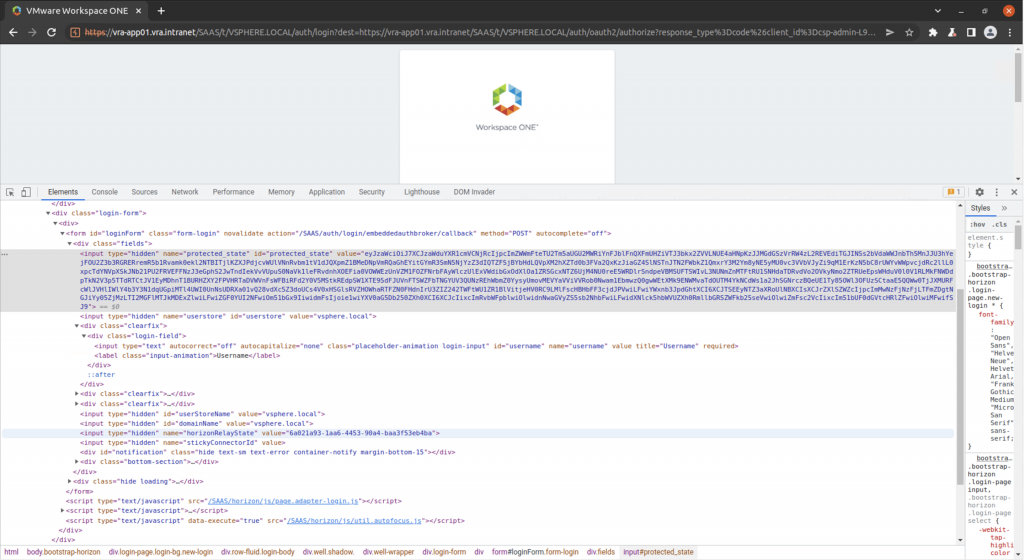Open DevTools settings gear

[x=980, y=192]
